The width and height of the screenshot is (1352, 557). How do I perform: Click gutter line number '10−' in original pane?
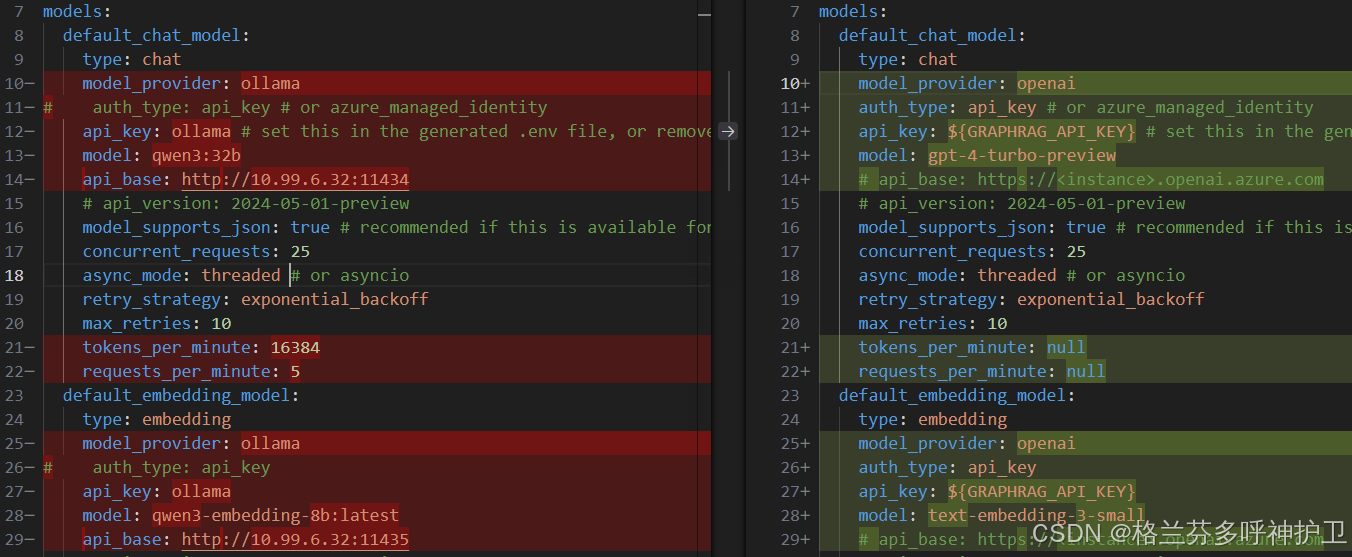[19, 83]
